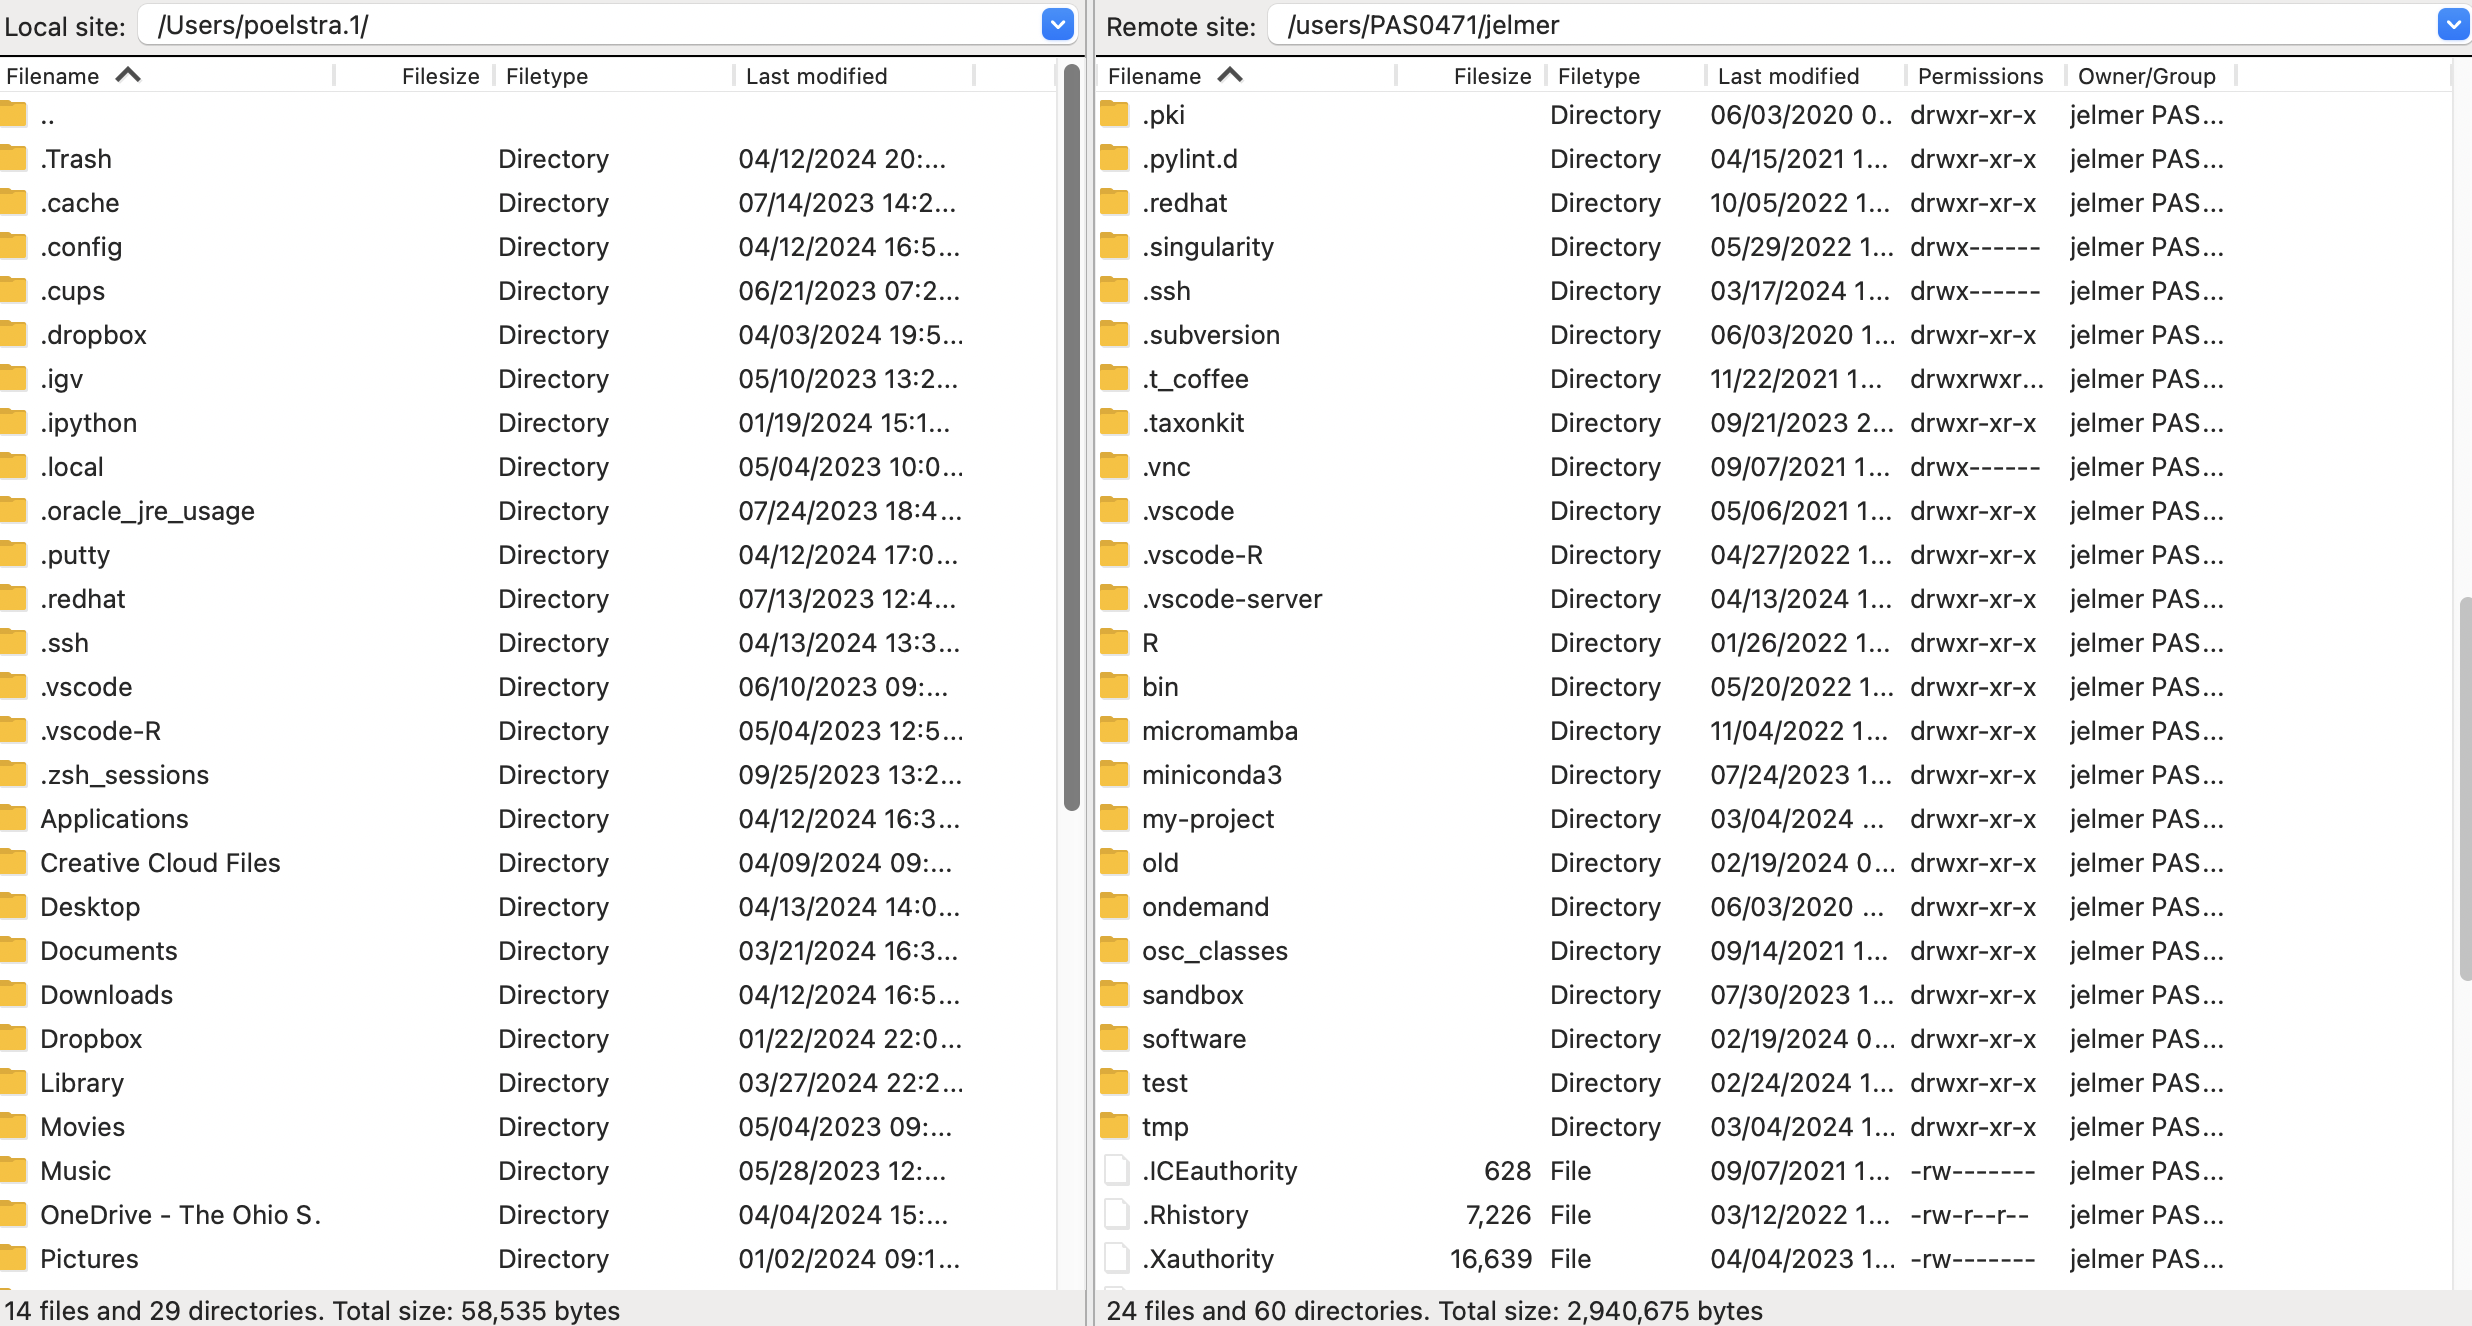Click inside the Local site path field
Image resolution: width=2472 pixels, height=1326 pixels.
[x=500, y=24]
